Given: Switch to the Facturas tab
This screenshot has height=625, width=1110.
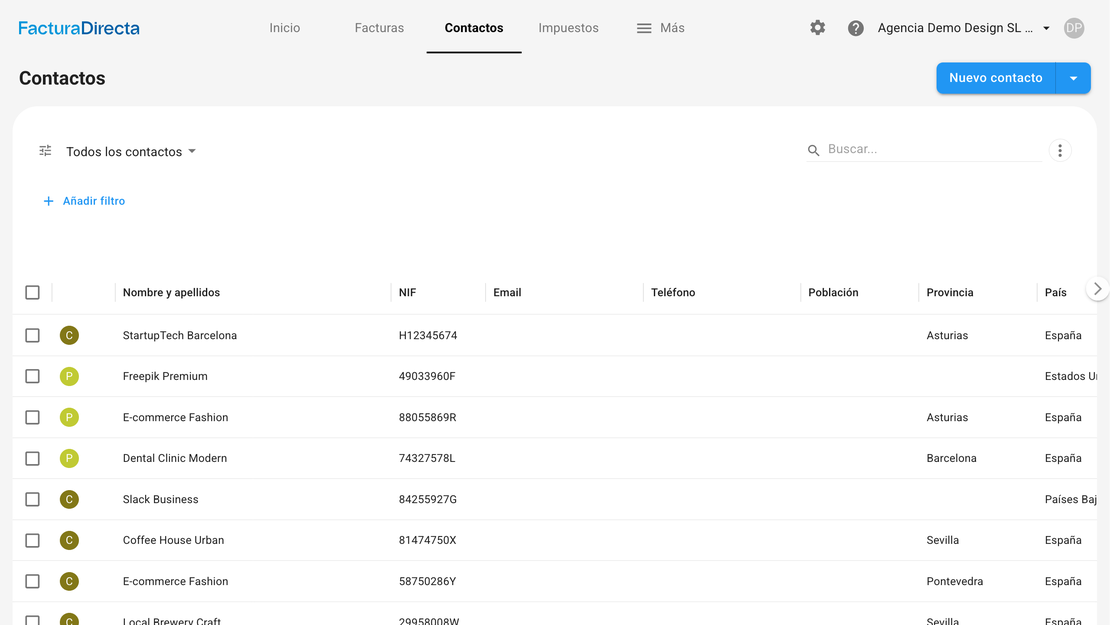Looking at the screenshot, I should coord(379,28).
